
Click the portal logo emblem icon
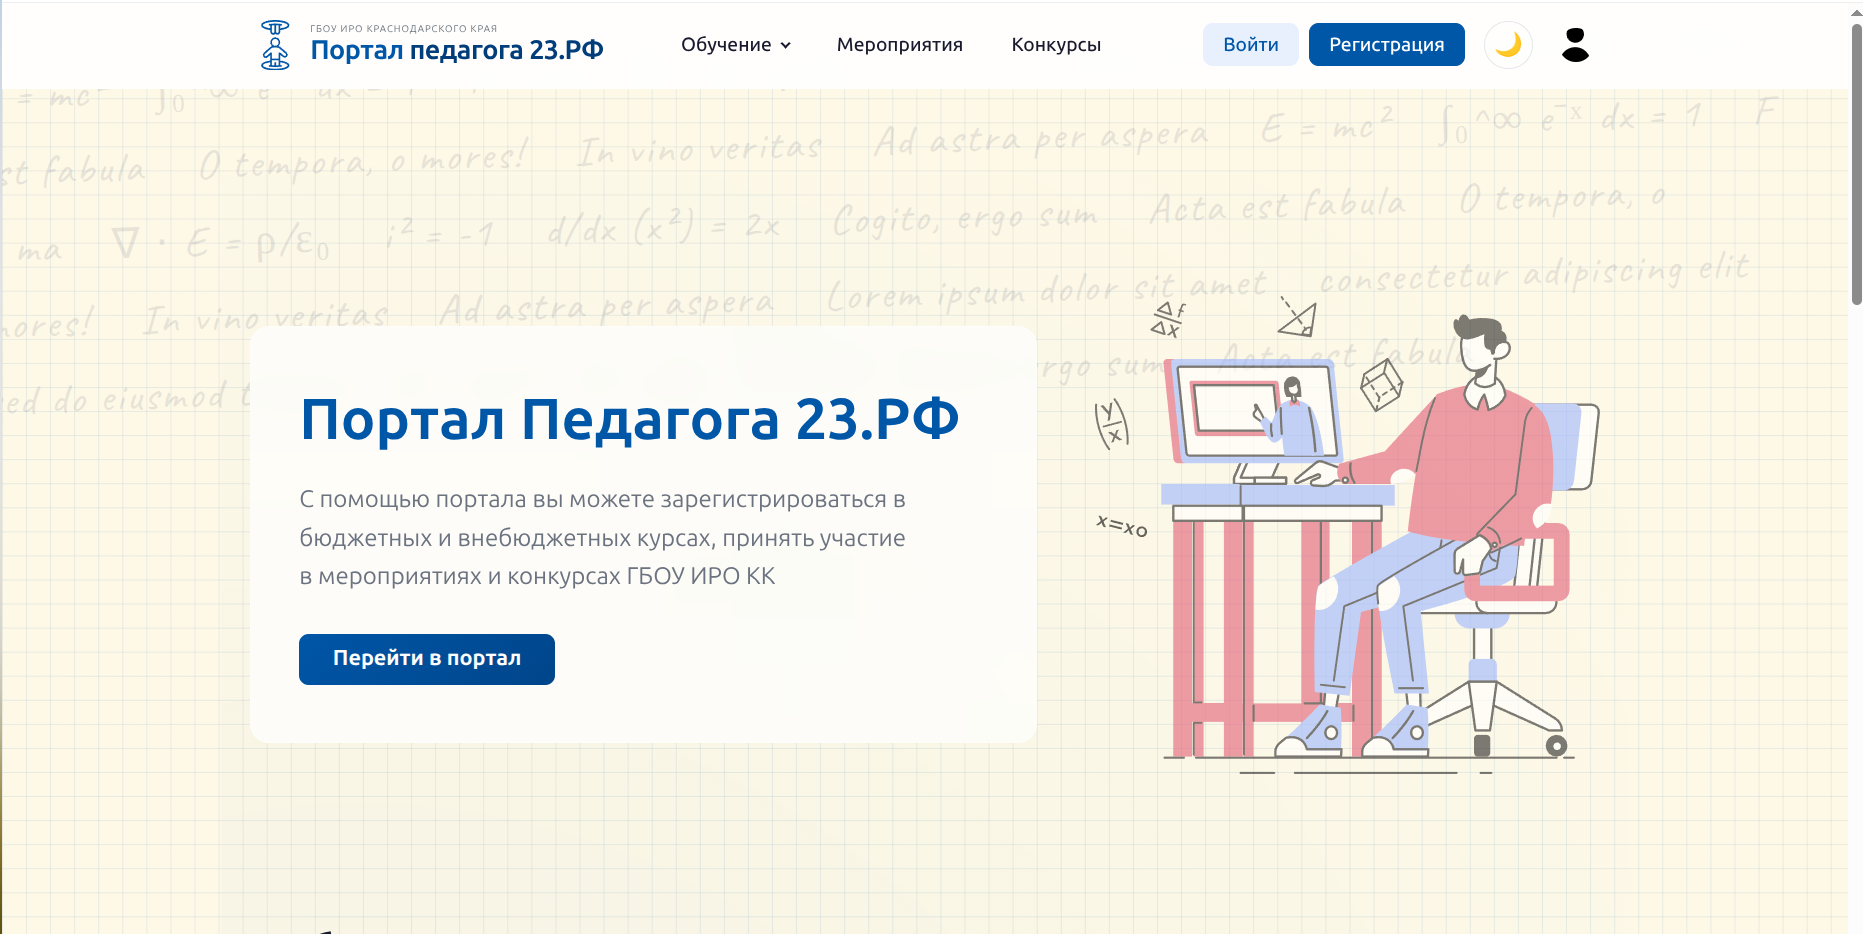click(x=275, y=45)
